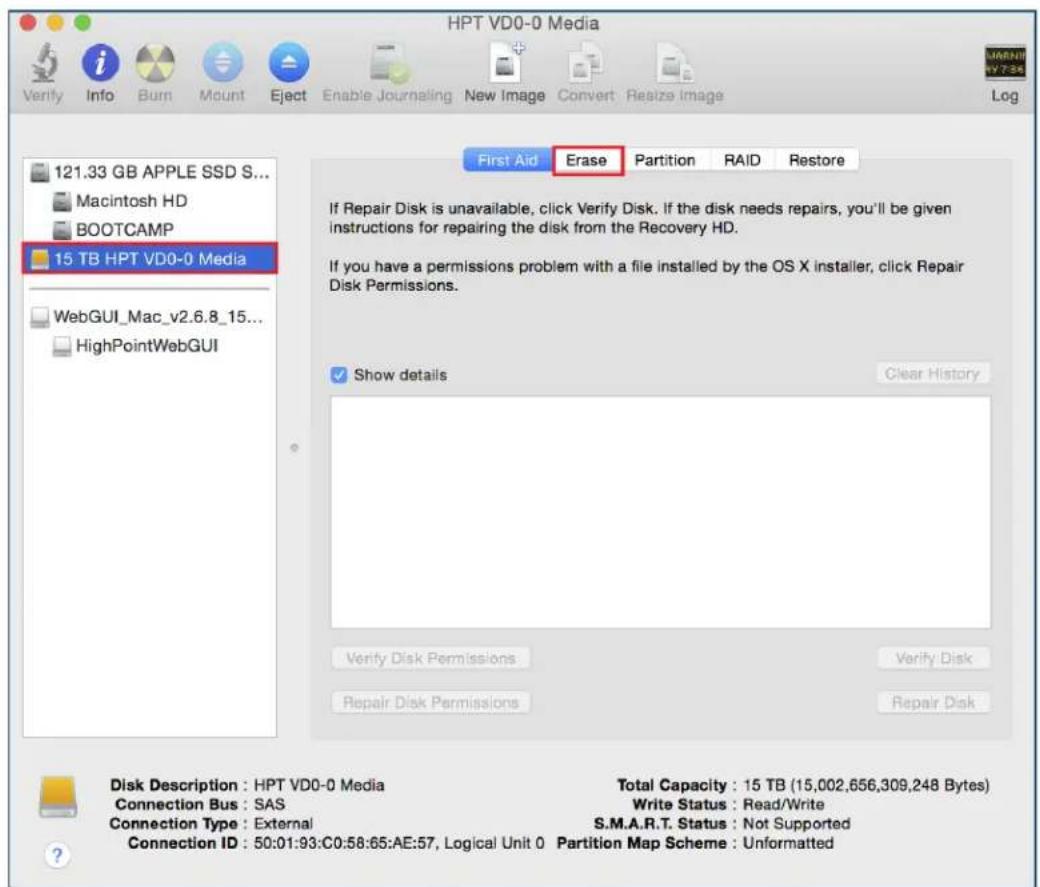Click the Clear History button
The width and height of the screenshot is (1040, 887).
pyautogui.click(x=933, y=374)
